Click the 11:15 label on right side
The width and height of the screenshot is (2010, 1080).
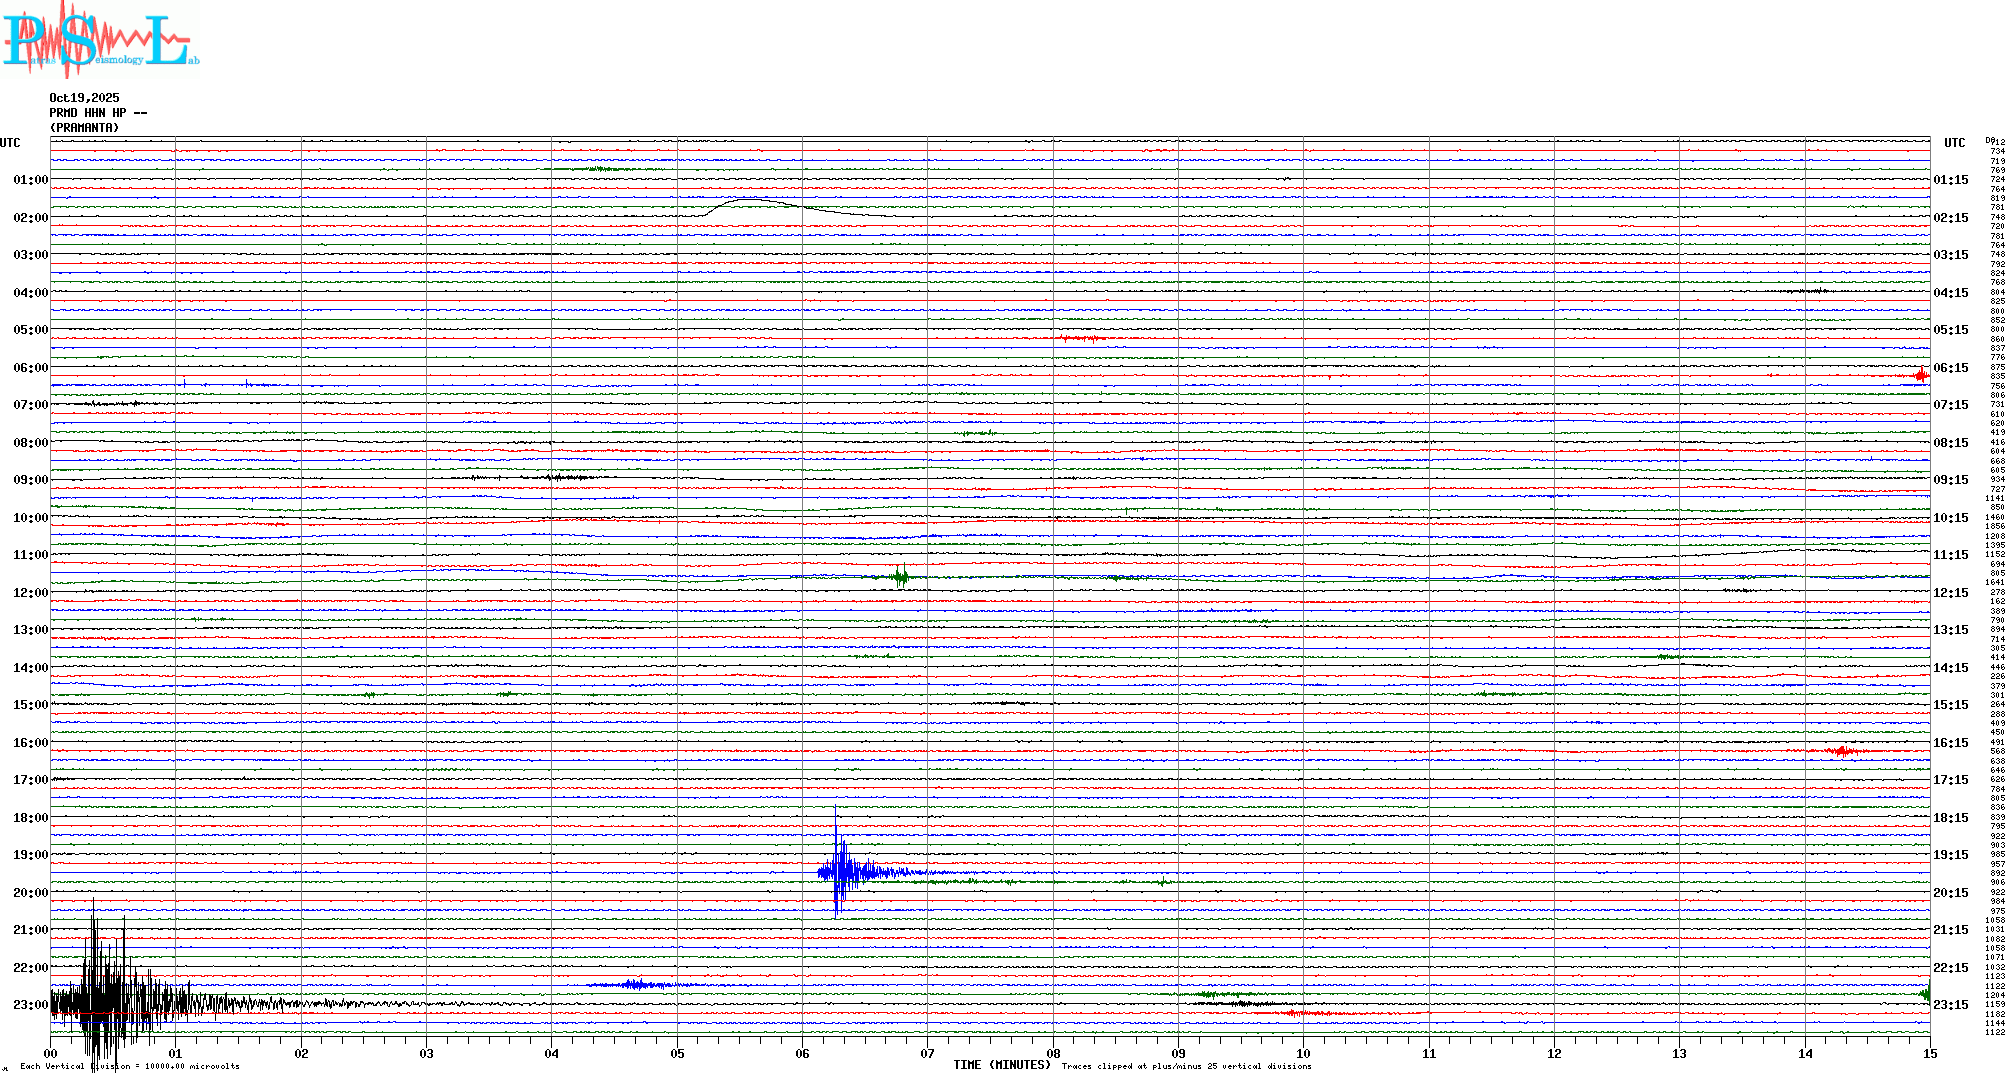1950,555
